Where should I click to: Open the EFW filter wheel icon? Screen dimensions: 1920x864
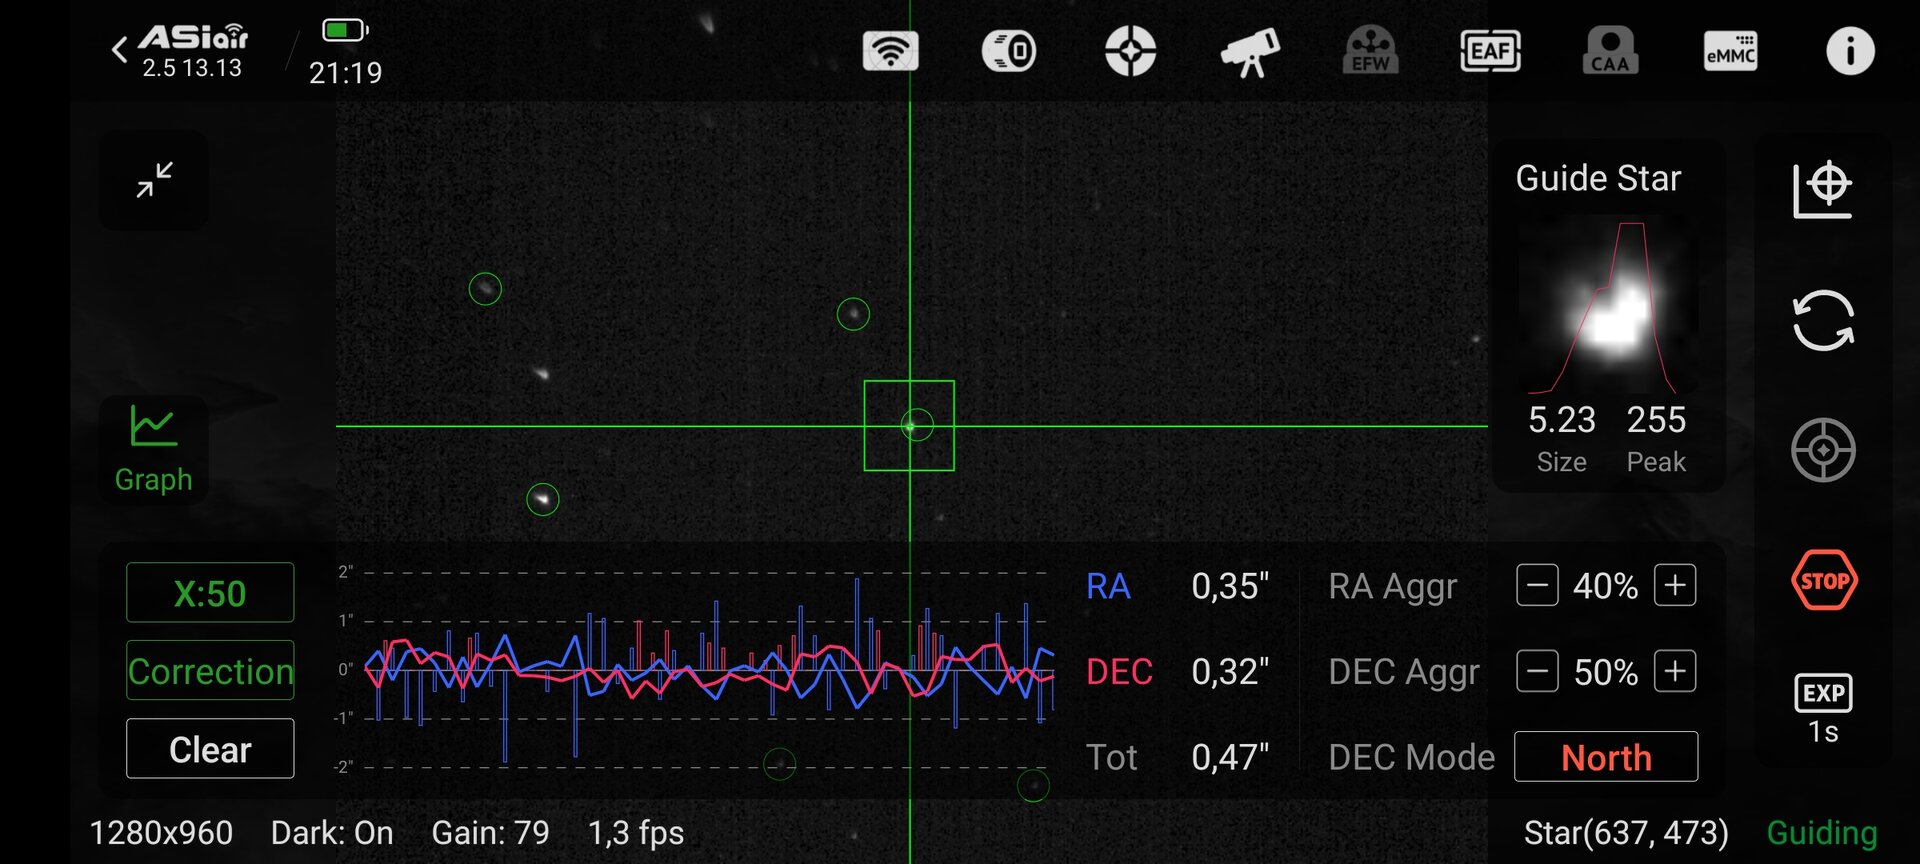[1370, 50]
